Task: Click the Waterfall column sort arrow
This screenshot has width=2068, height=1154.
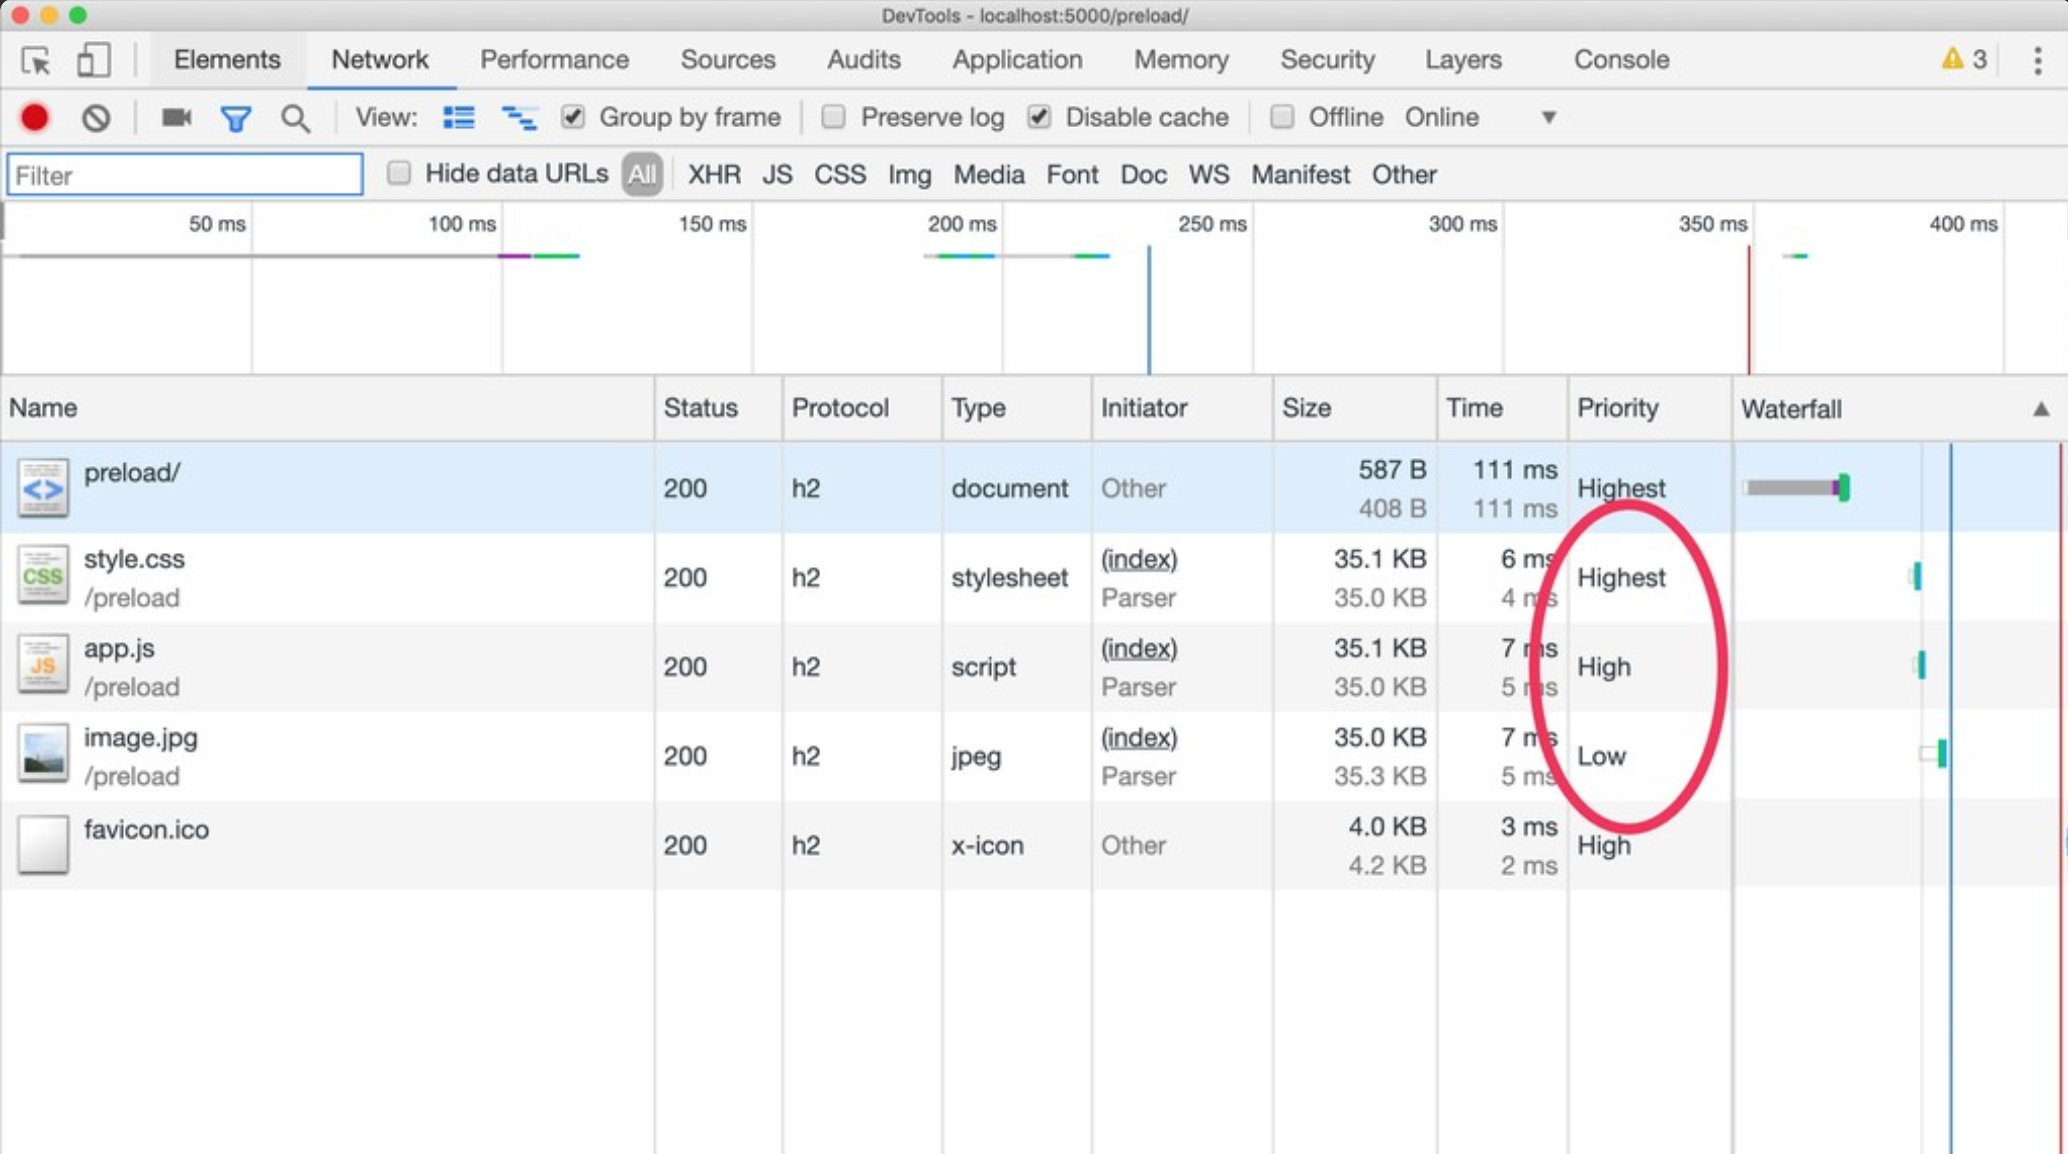Action: [x=2040, y=409]
